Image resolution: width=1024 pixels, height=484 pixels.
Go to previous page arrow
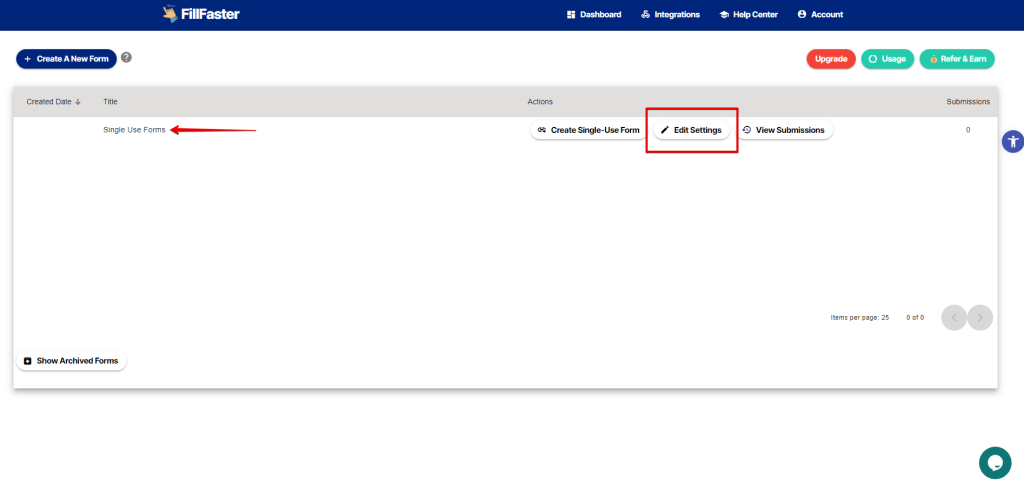[954, 317]
